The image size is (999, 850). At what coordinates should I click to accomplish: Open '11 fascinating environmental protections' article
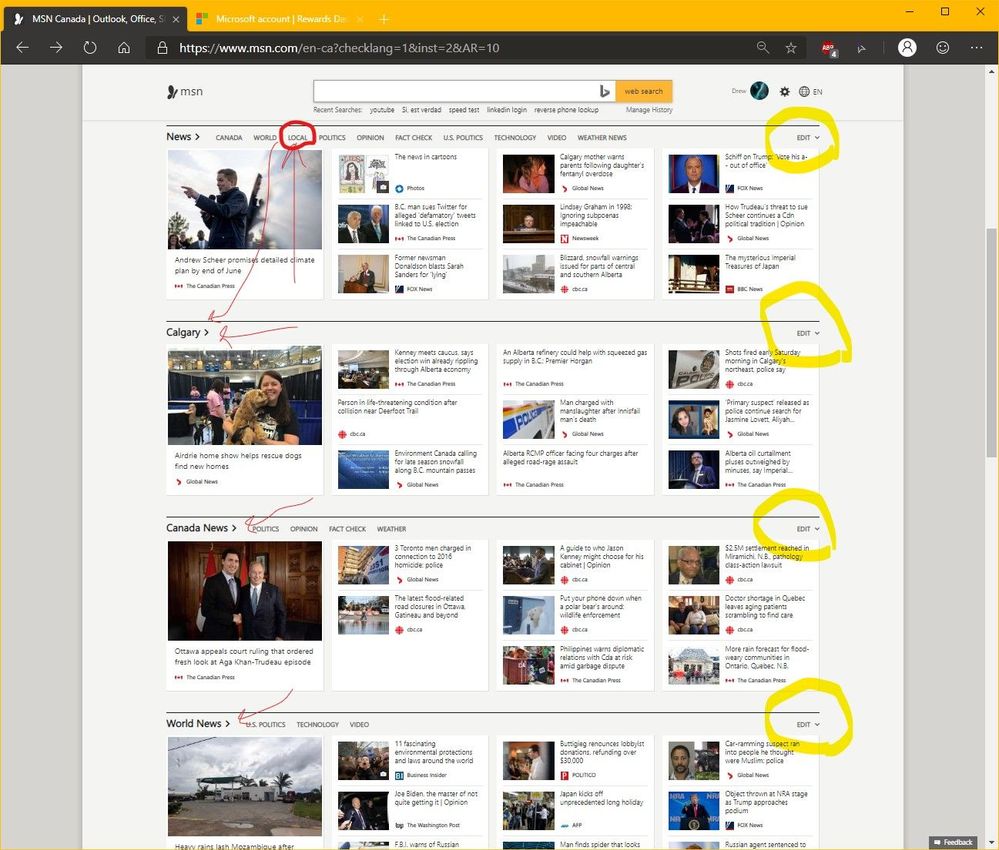pyautogui.click(x=433, y=752)
